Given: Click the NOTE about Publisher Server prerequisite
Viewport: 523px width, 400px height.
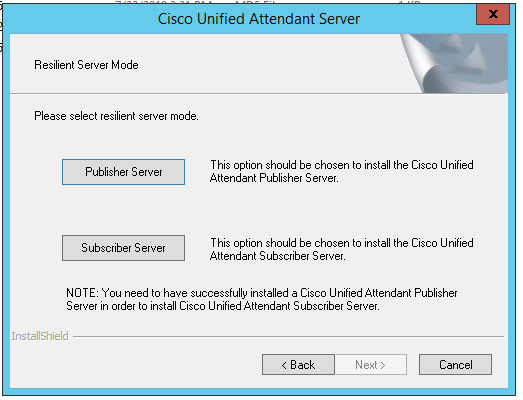Looking at the screenshot, I should (262, 299).
